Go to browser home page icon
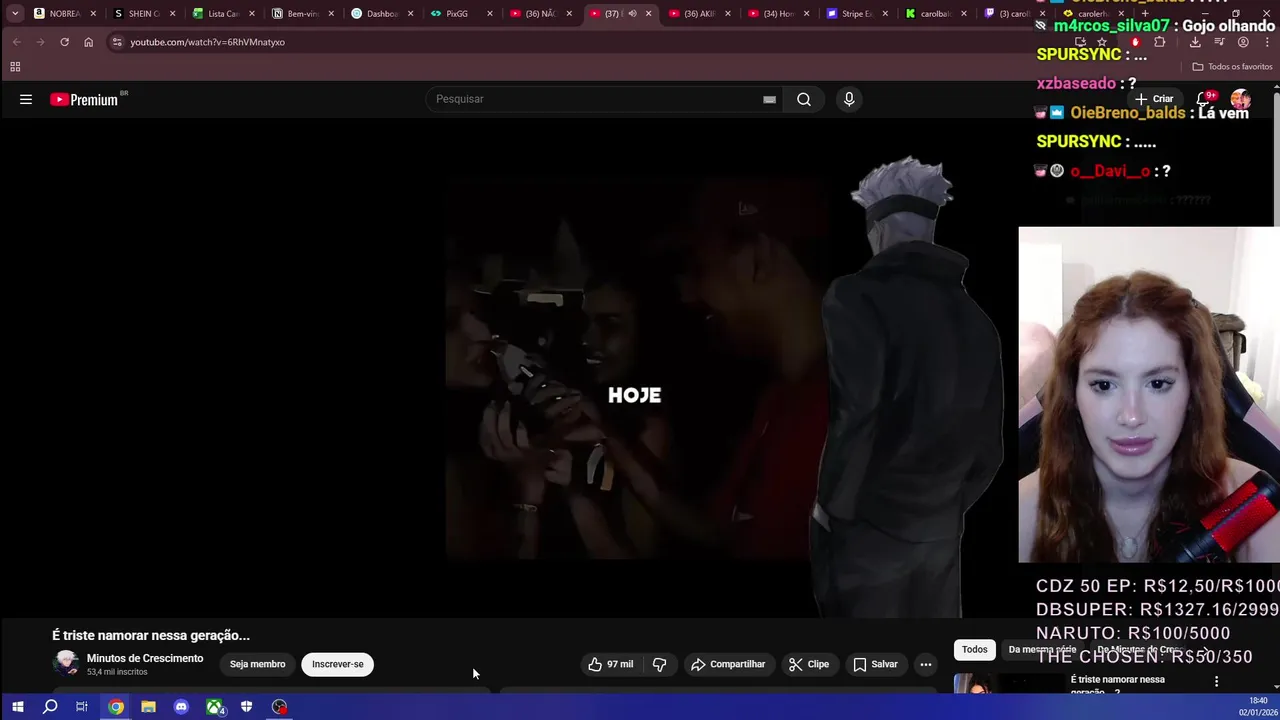The width and height of the screenshot is (1280, 720). click(88, 42)
